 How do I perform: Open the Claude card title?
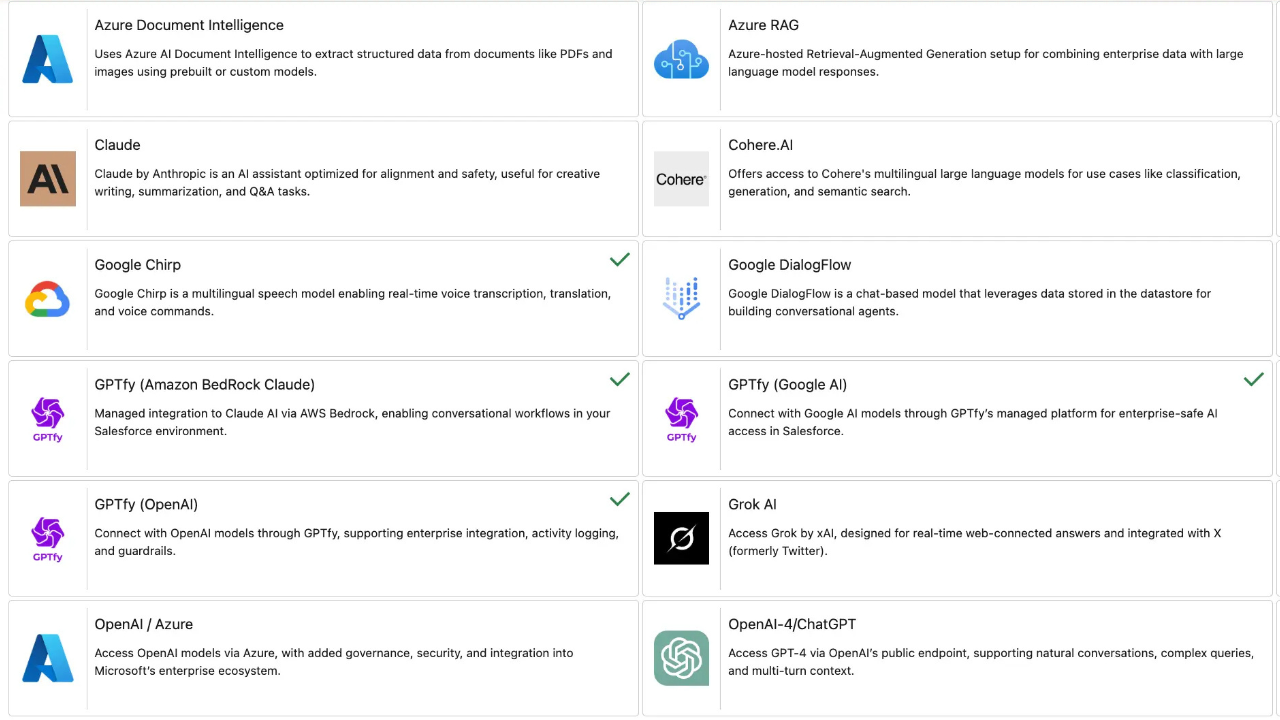tap(117, 145)
